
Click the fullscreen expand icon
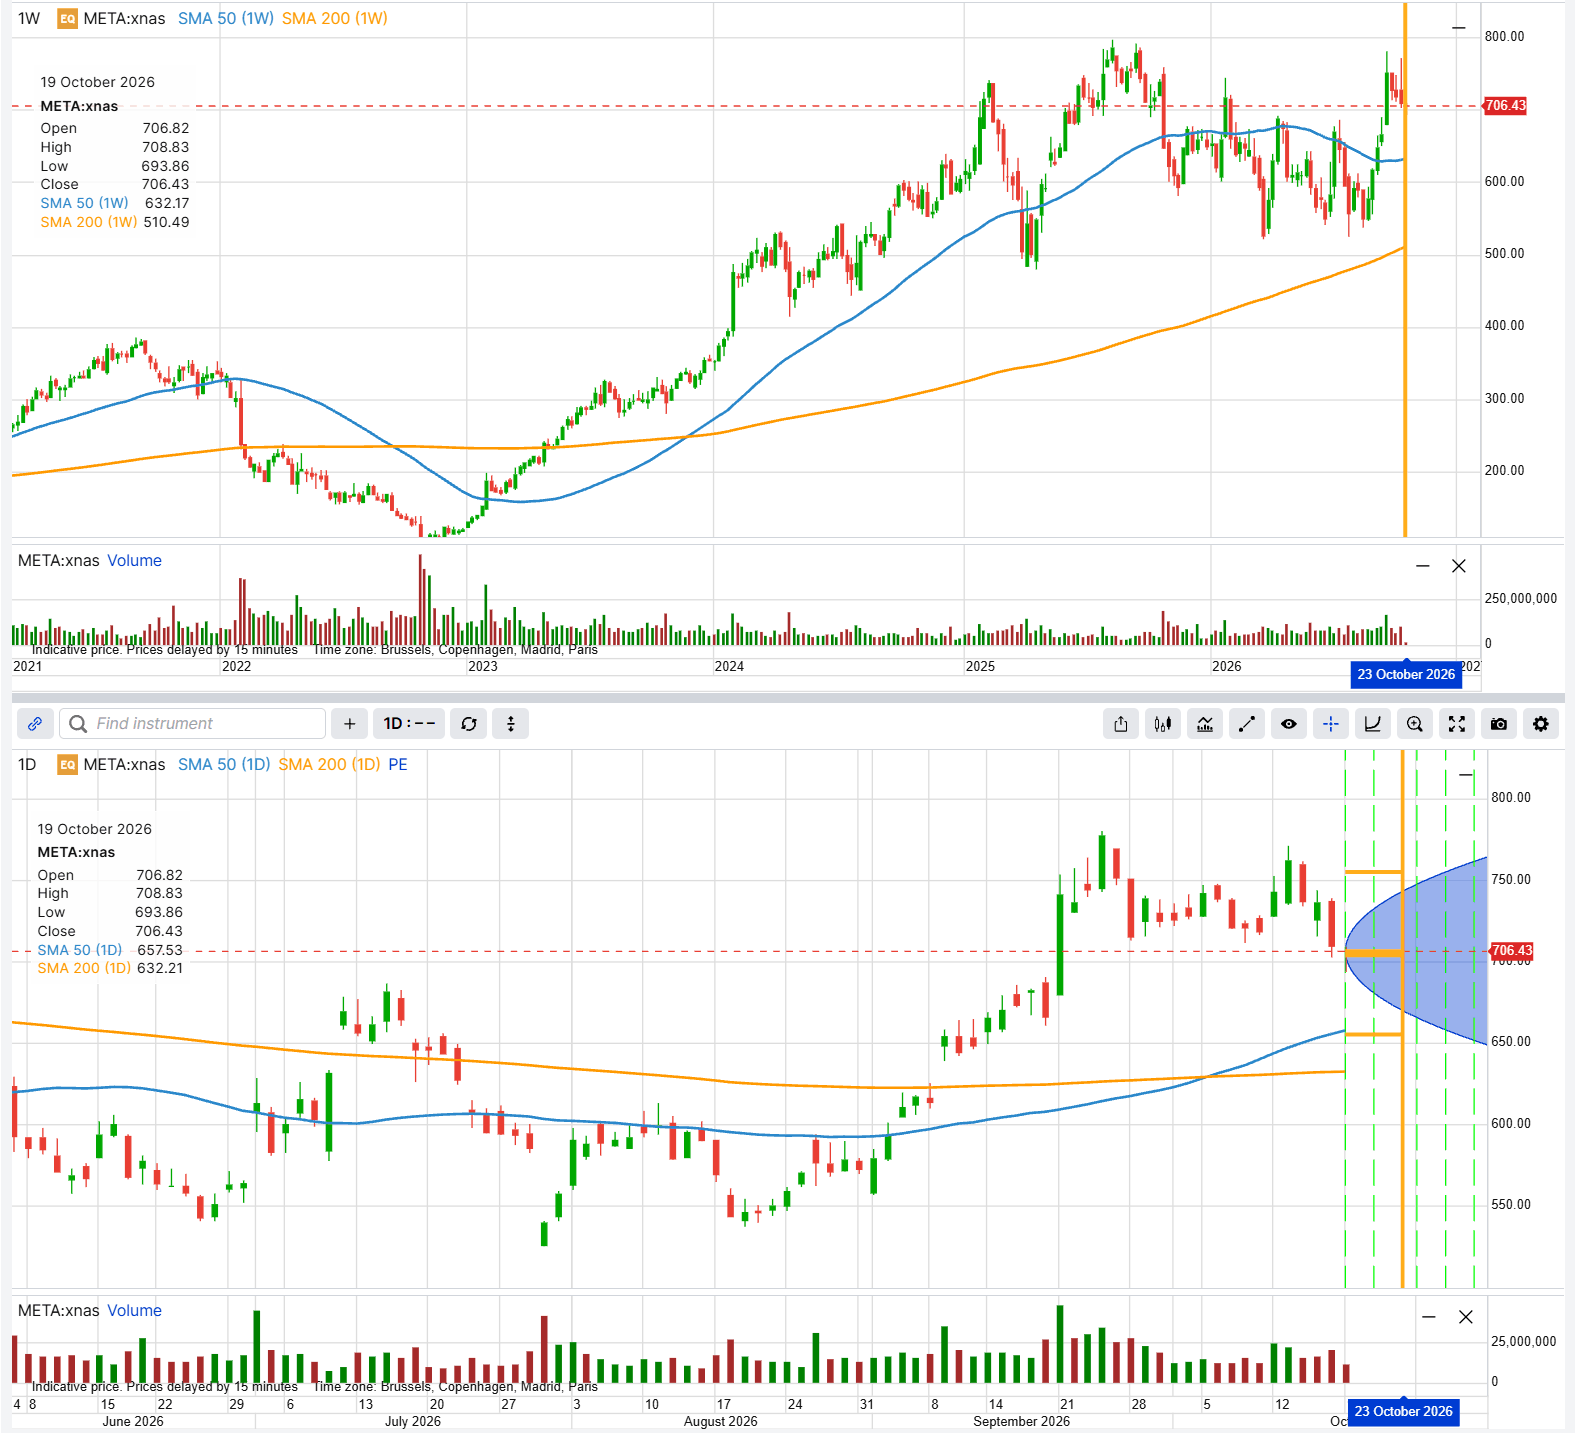tap(1457, 724)
